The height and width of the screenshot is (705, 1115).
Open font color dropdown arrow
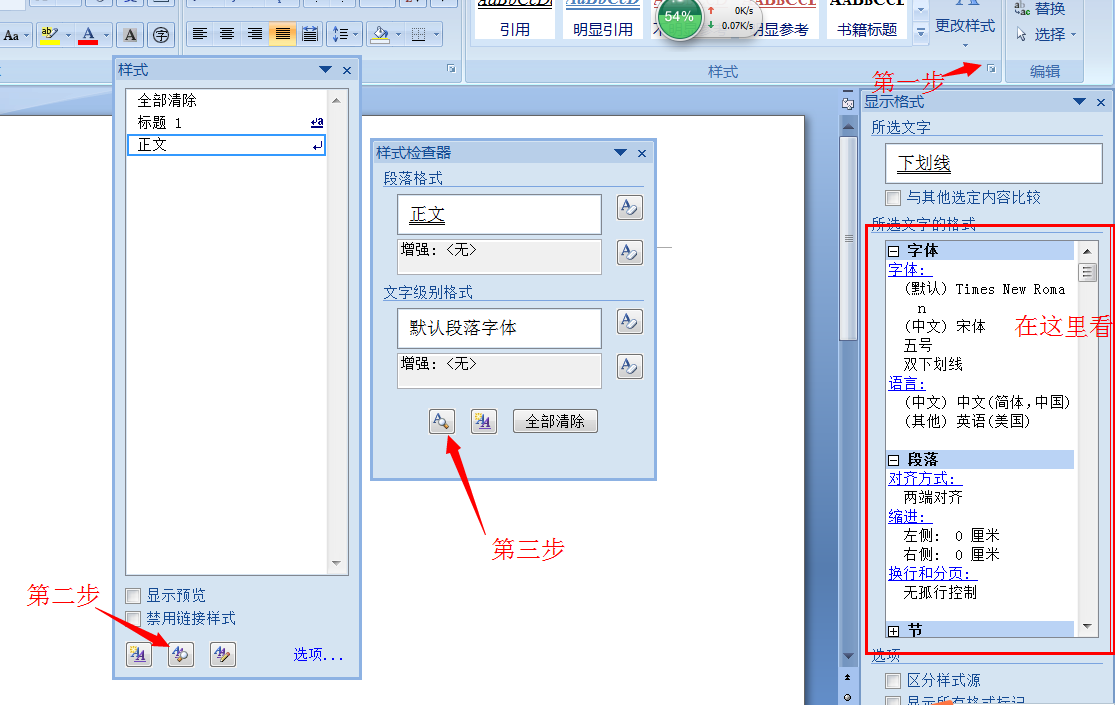106,35
